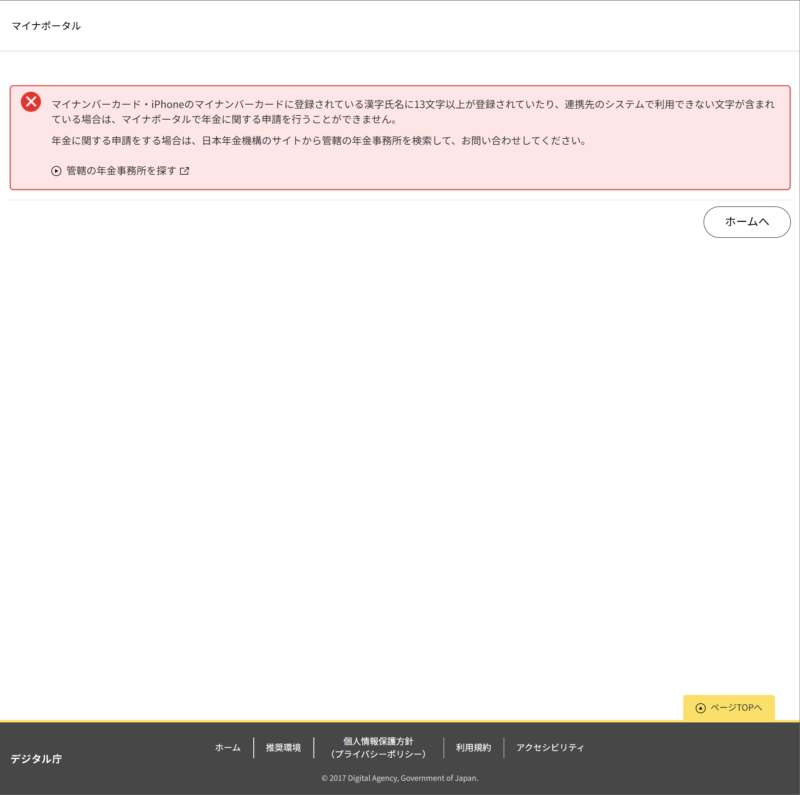The height and width of the screenshot is (795, 800).
Task: Click the デジタル庁 logo in the footer
Action: tap(36, 759)
